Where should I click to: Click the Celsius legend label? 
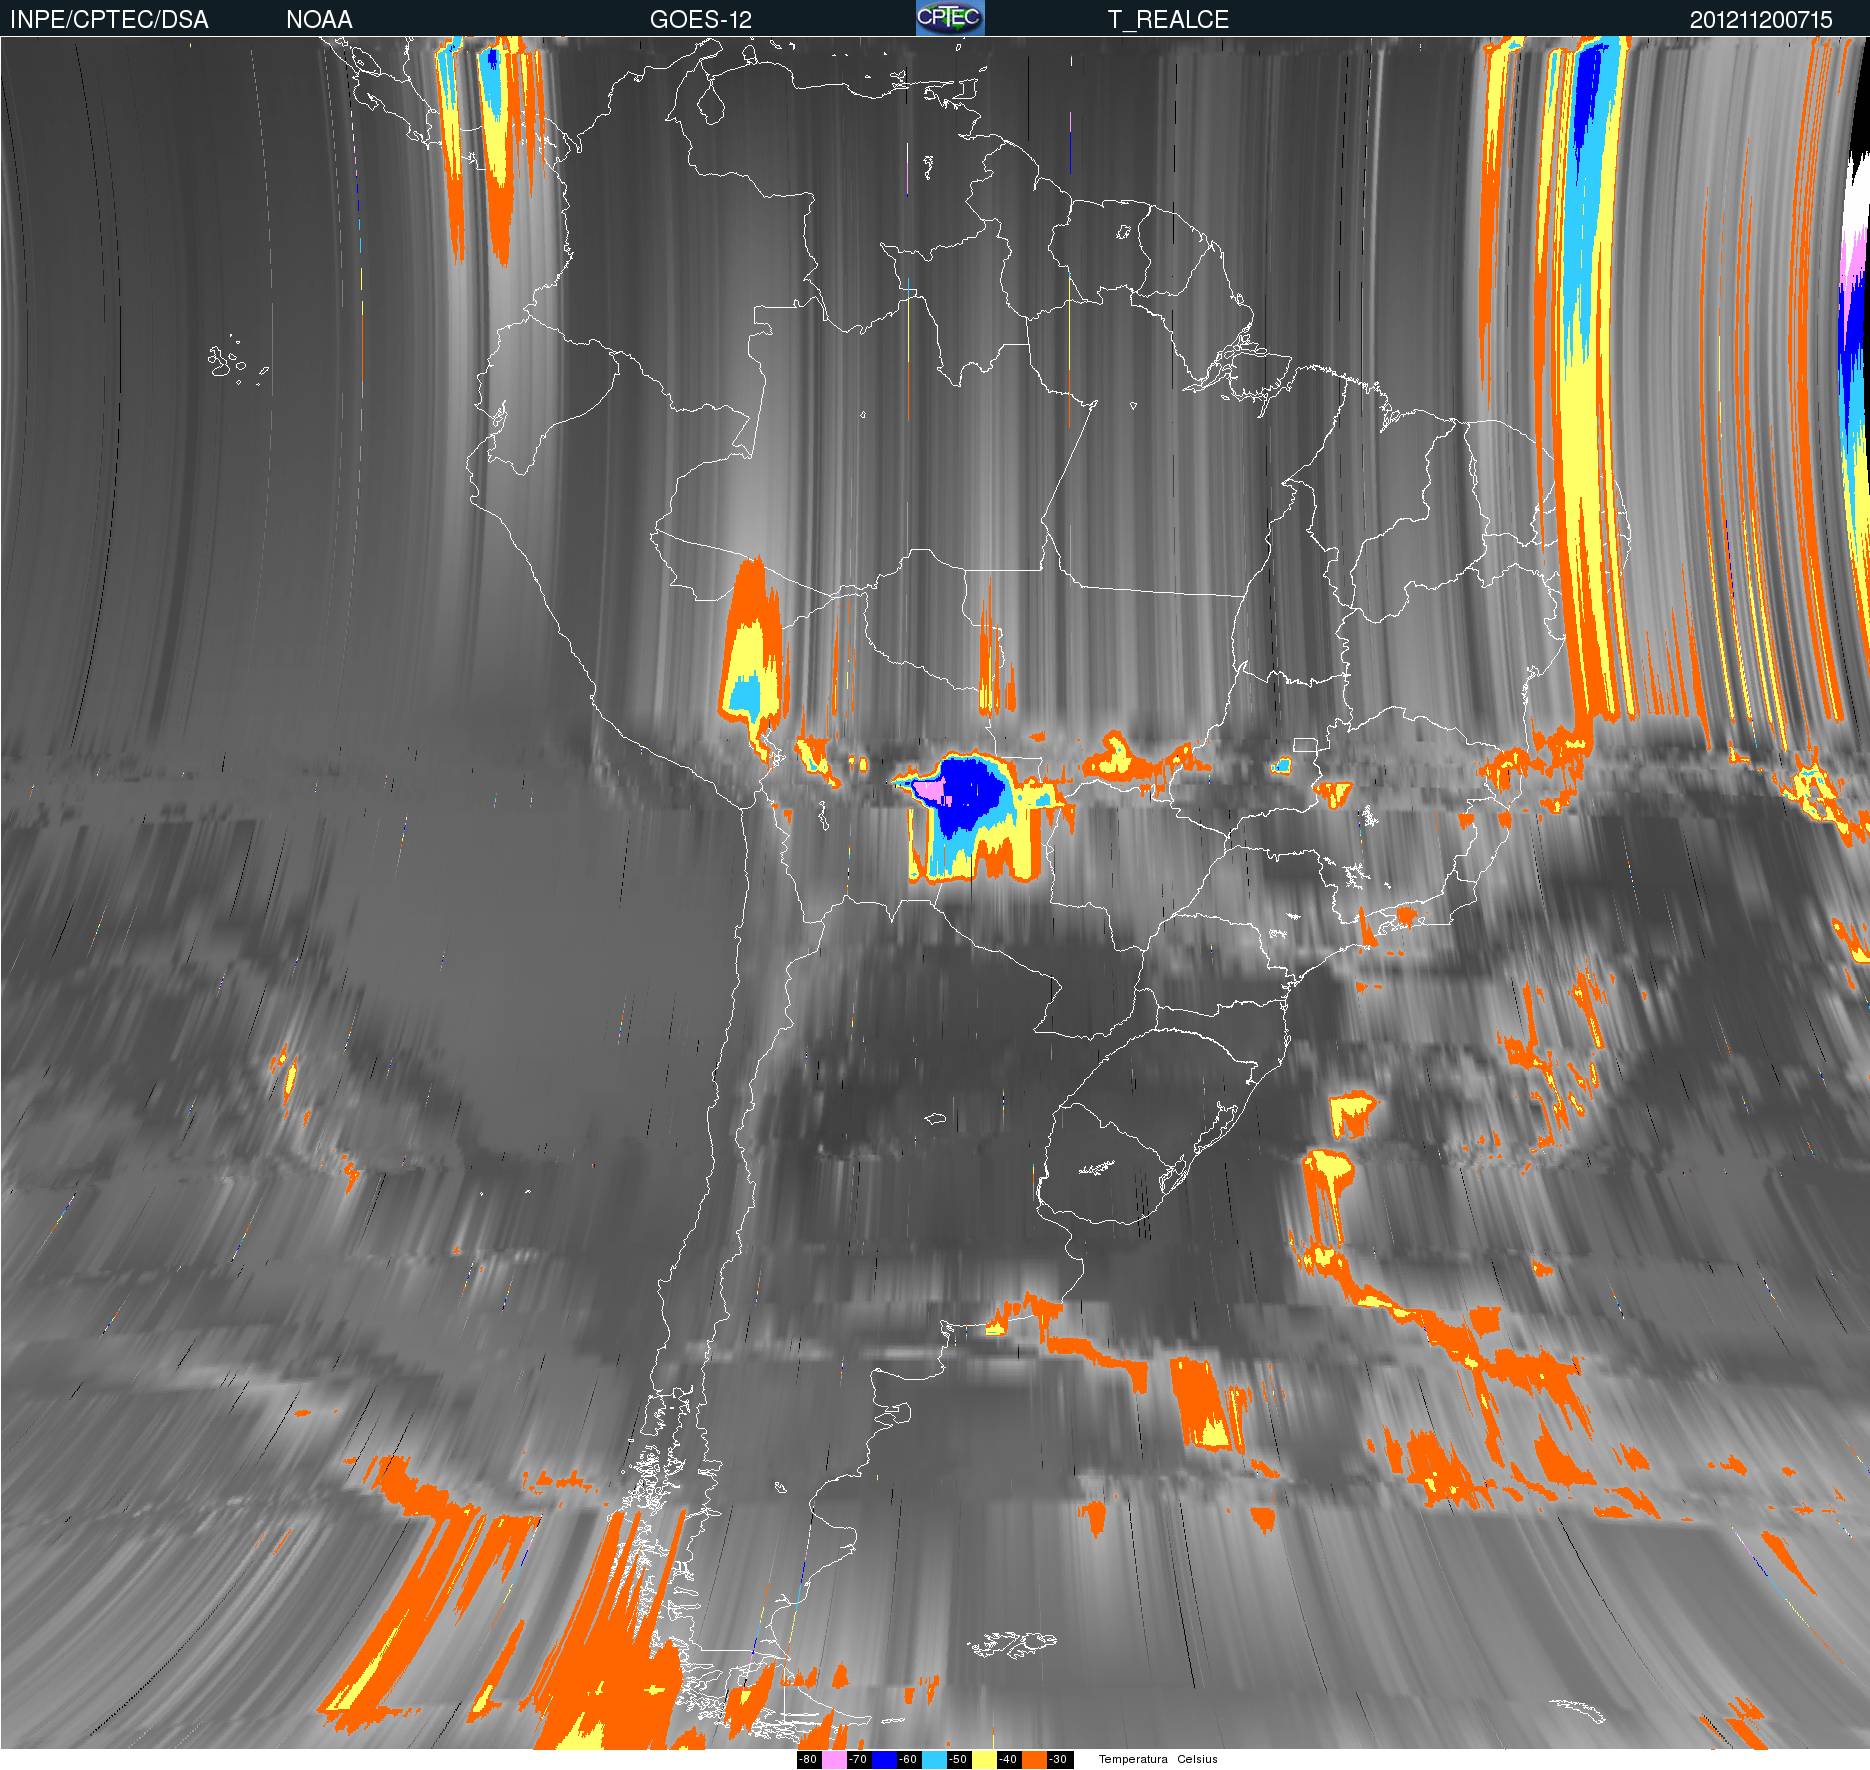1197,1759
